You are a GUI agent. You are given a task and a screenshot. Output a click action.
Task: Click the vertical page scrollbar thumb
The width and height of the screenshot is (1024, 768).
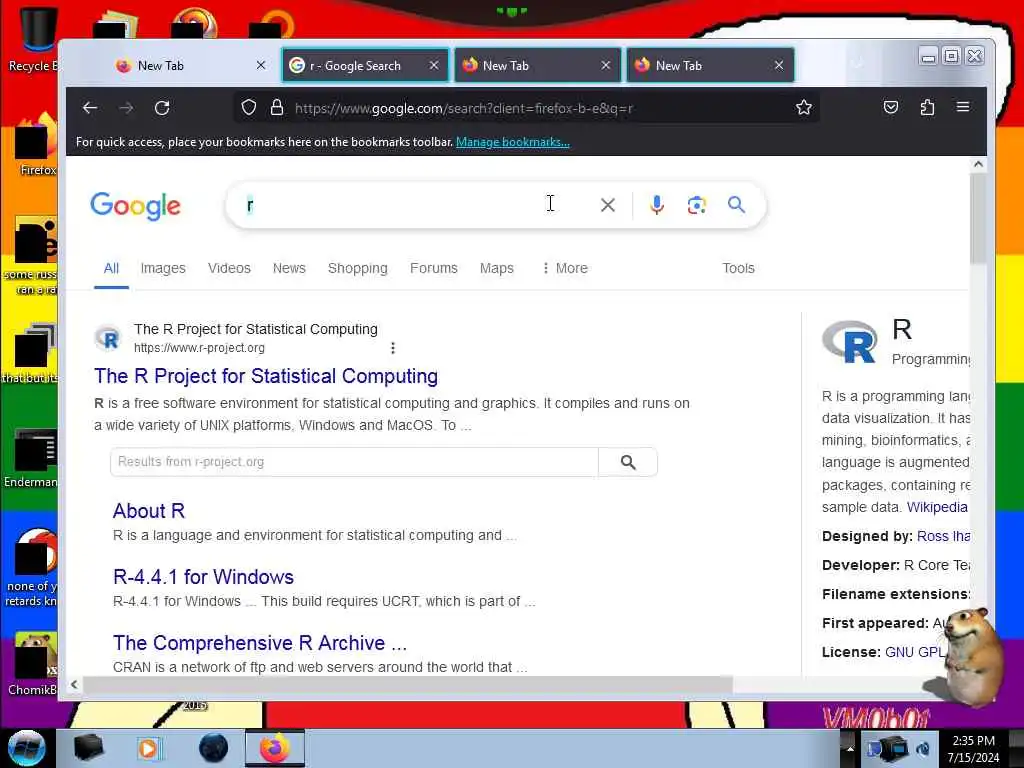978,218
